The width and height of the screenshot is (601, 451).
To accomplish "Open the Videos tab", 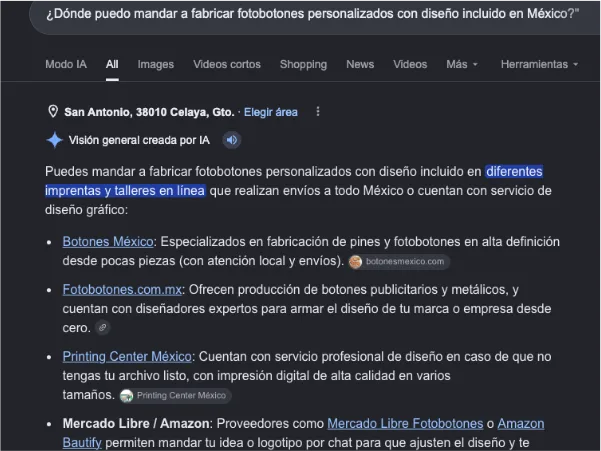I will click(x=410, y=64).
